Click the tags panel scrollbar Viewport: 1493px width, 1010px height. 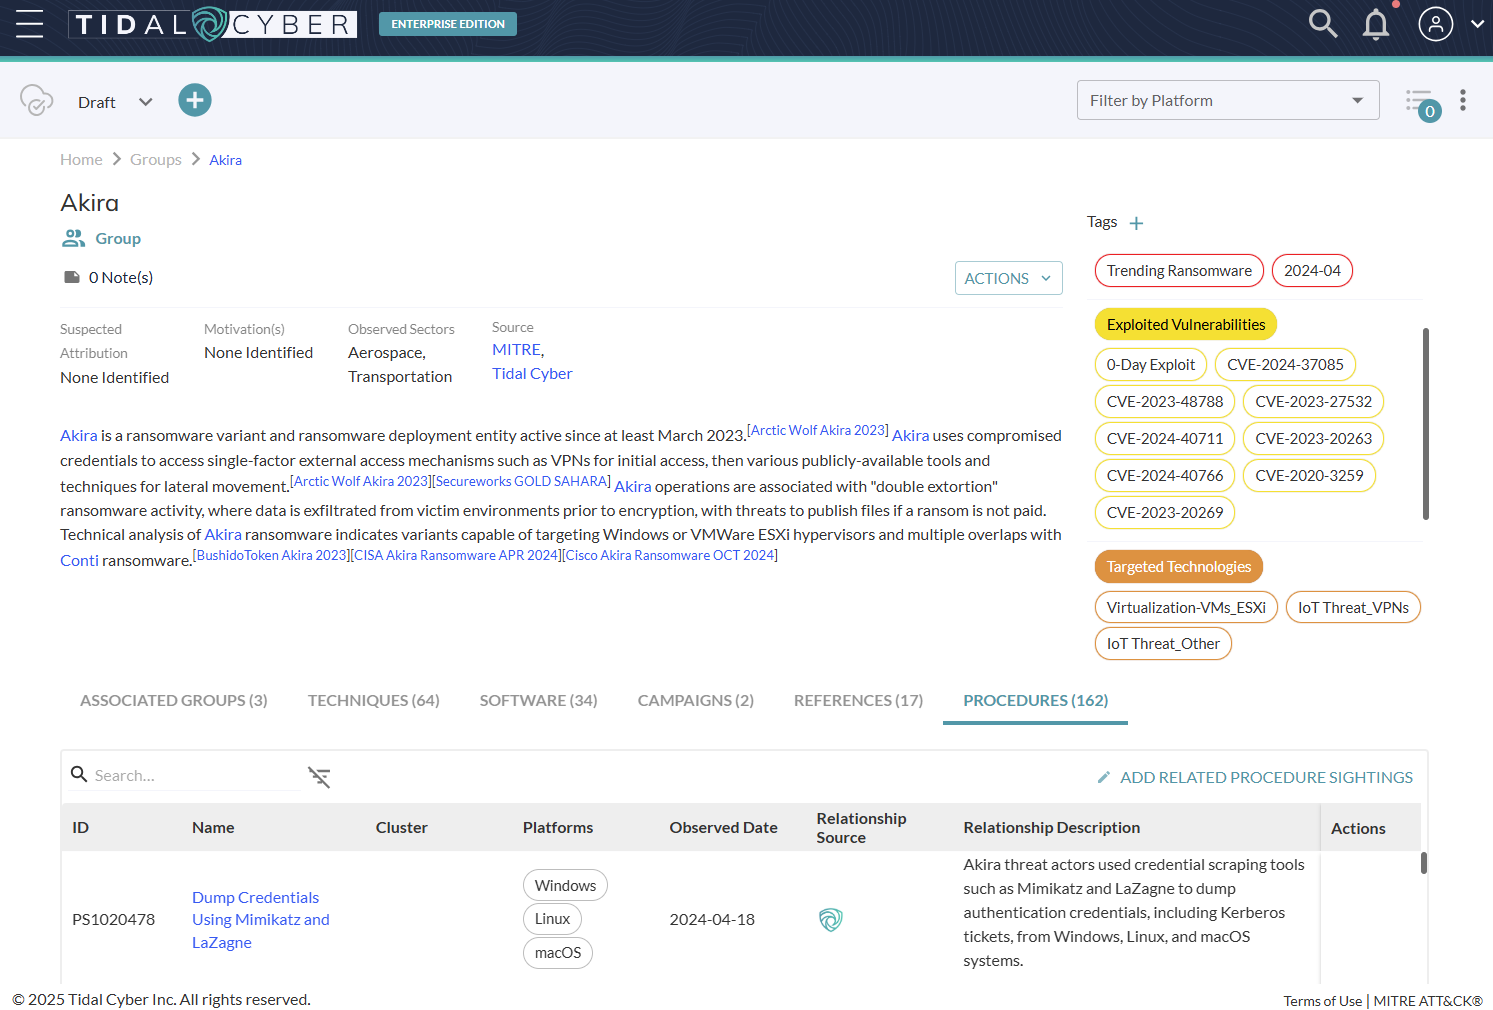tap(1425, 424)
